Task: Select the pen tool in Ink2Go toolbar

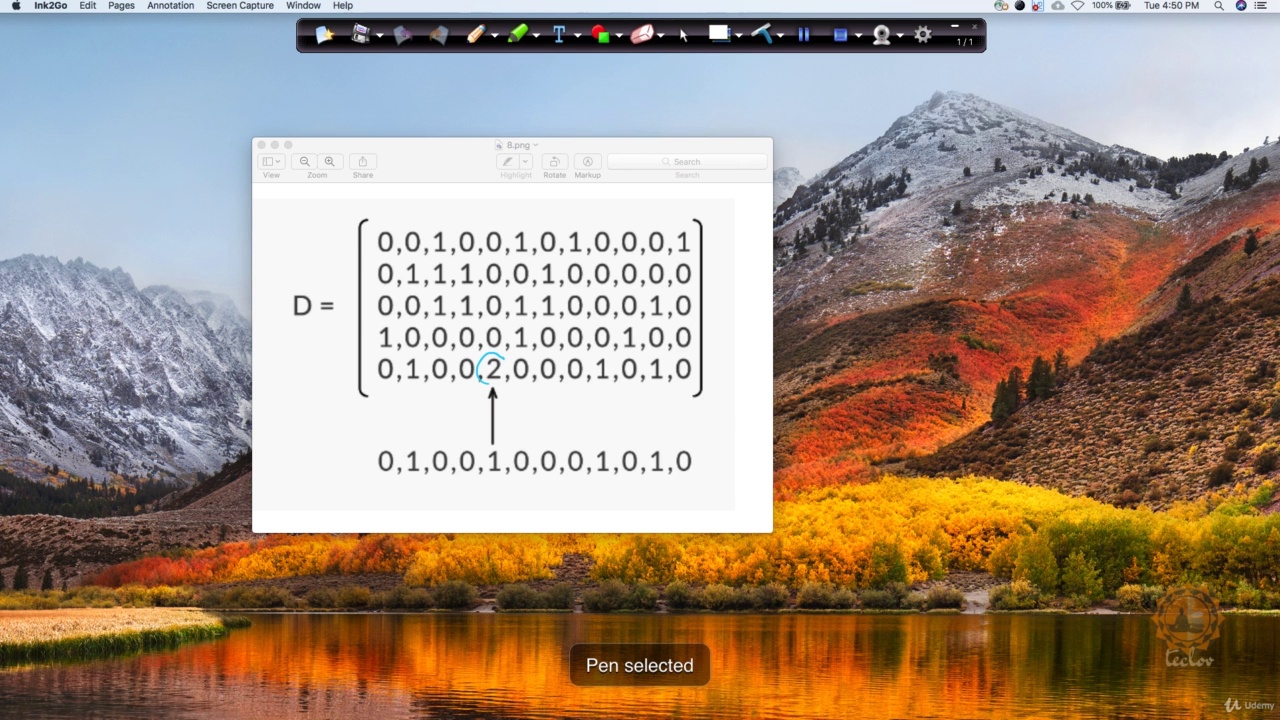Action: tap(475, 35)
